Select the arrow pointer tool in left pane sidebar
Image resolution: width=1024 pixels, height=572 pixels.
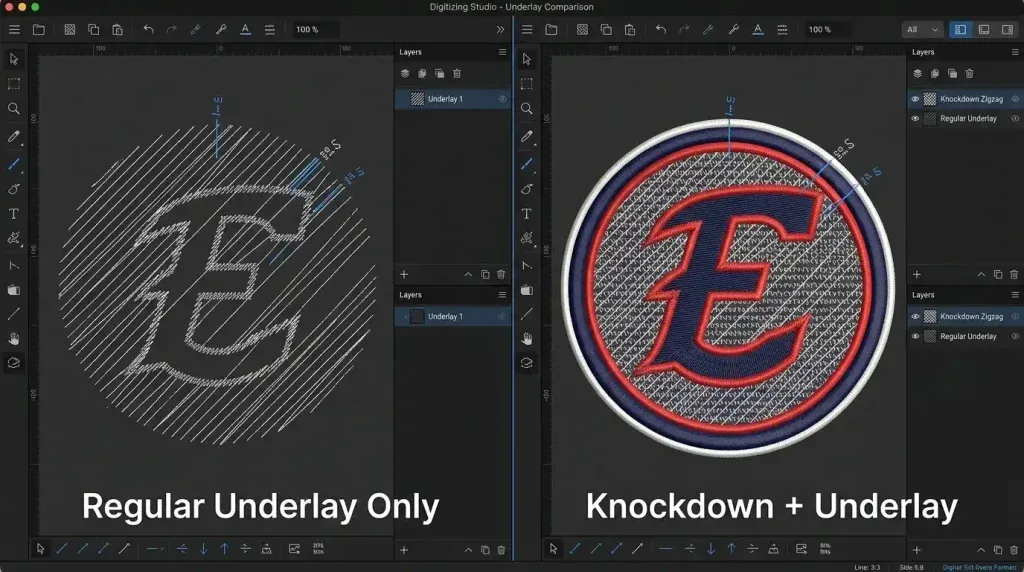pyautogui.click(x=14, y=59)
